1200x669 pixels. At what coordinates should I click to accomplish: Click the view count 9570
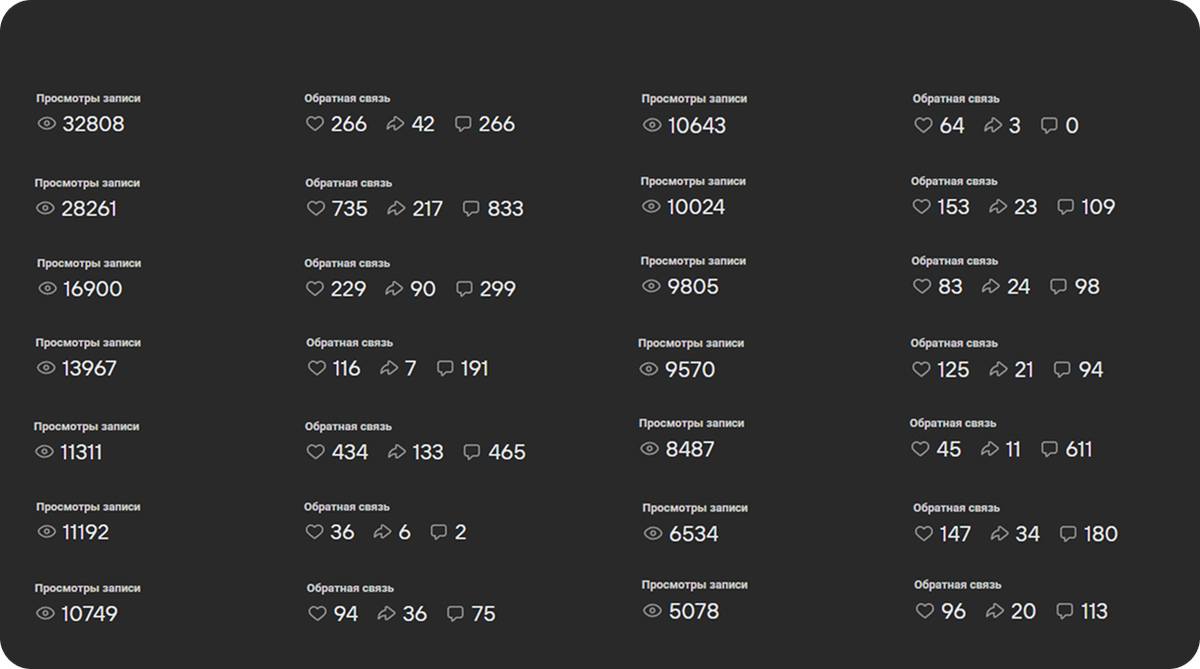[x=690, y=370]
